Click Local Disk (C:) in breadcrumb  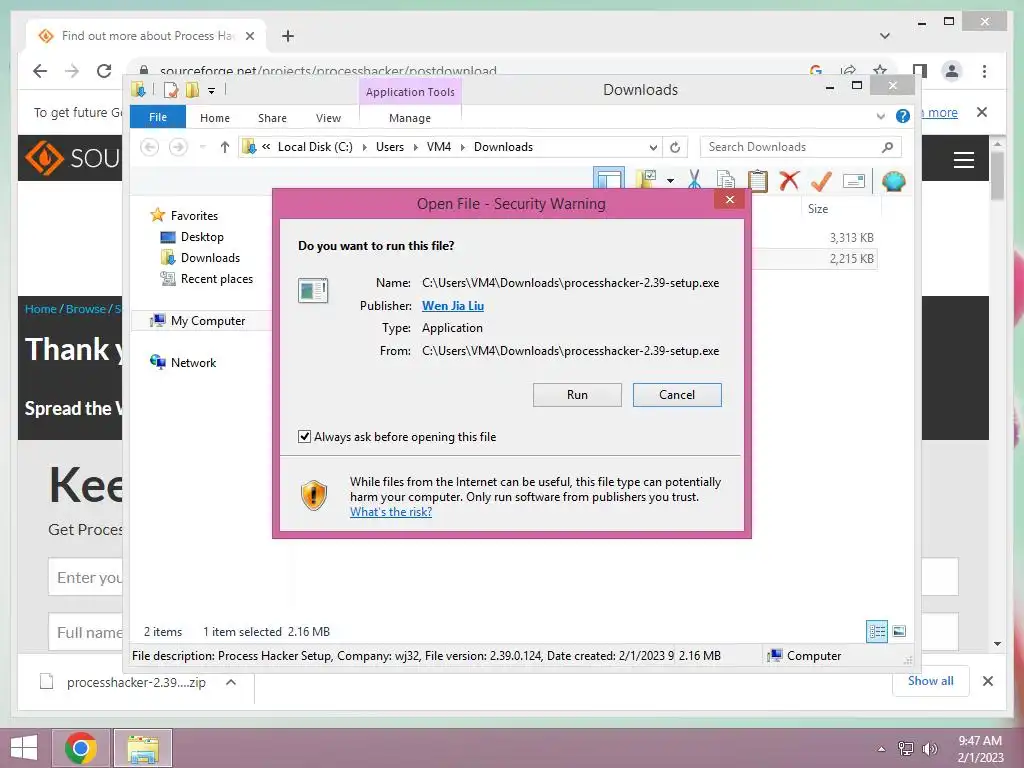(315, 147)
